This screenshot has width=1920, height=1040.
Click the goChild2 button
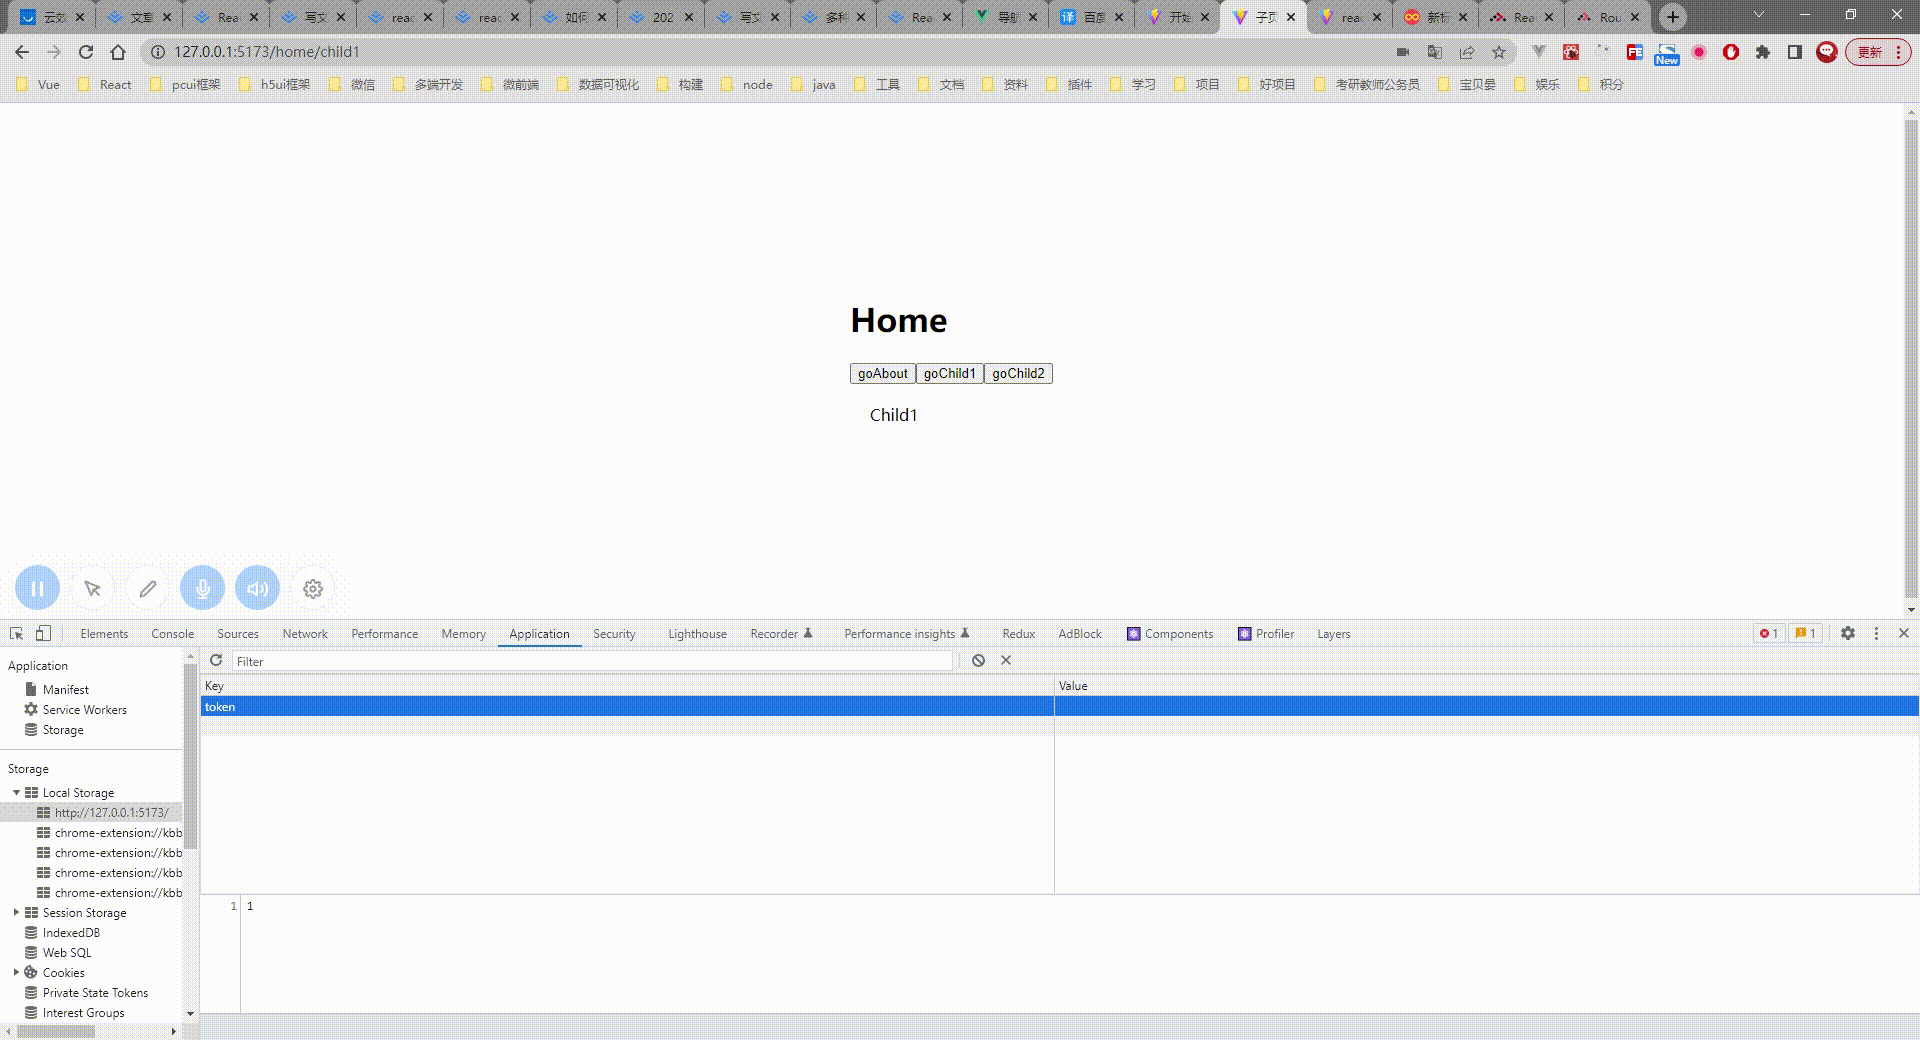pos(1018,374)
